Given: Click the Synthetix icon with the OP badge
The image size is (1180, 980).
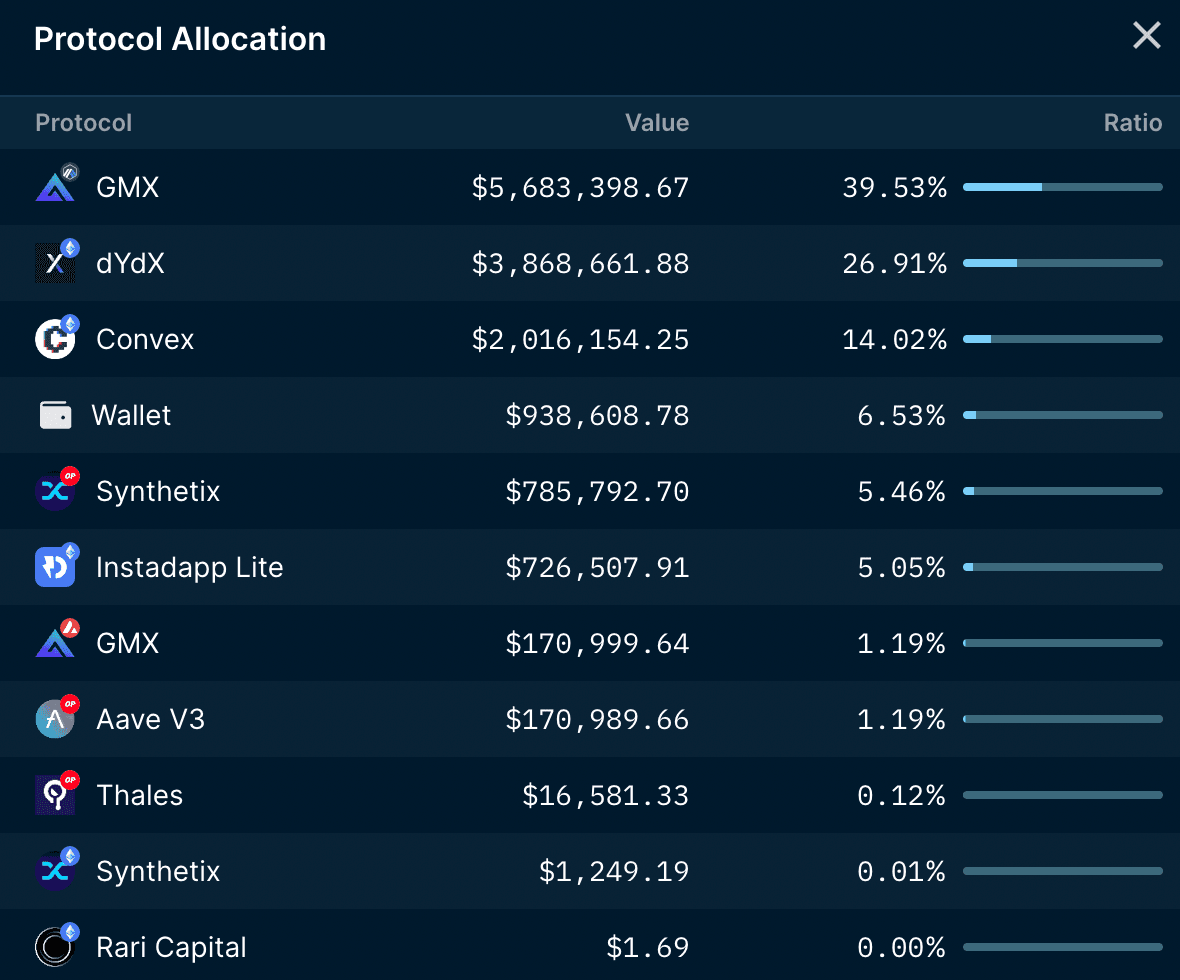Looking at the screenshot, I should [55, 491].
